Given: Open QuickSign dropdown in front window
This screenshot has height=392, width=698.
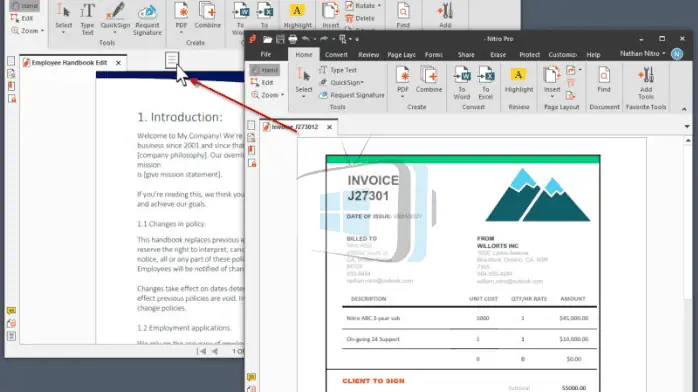Looking at the screenshot, I should tap(341, 82).
